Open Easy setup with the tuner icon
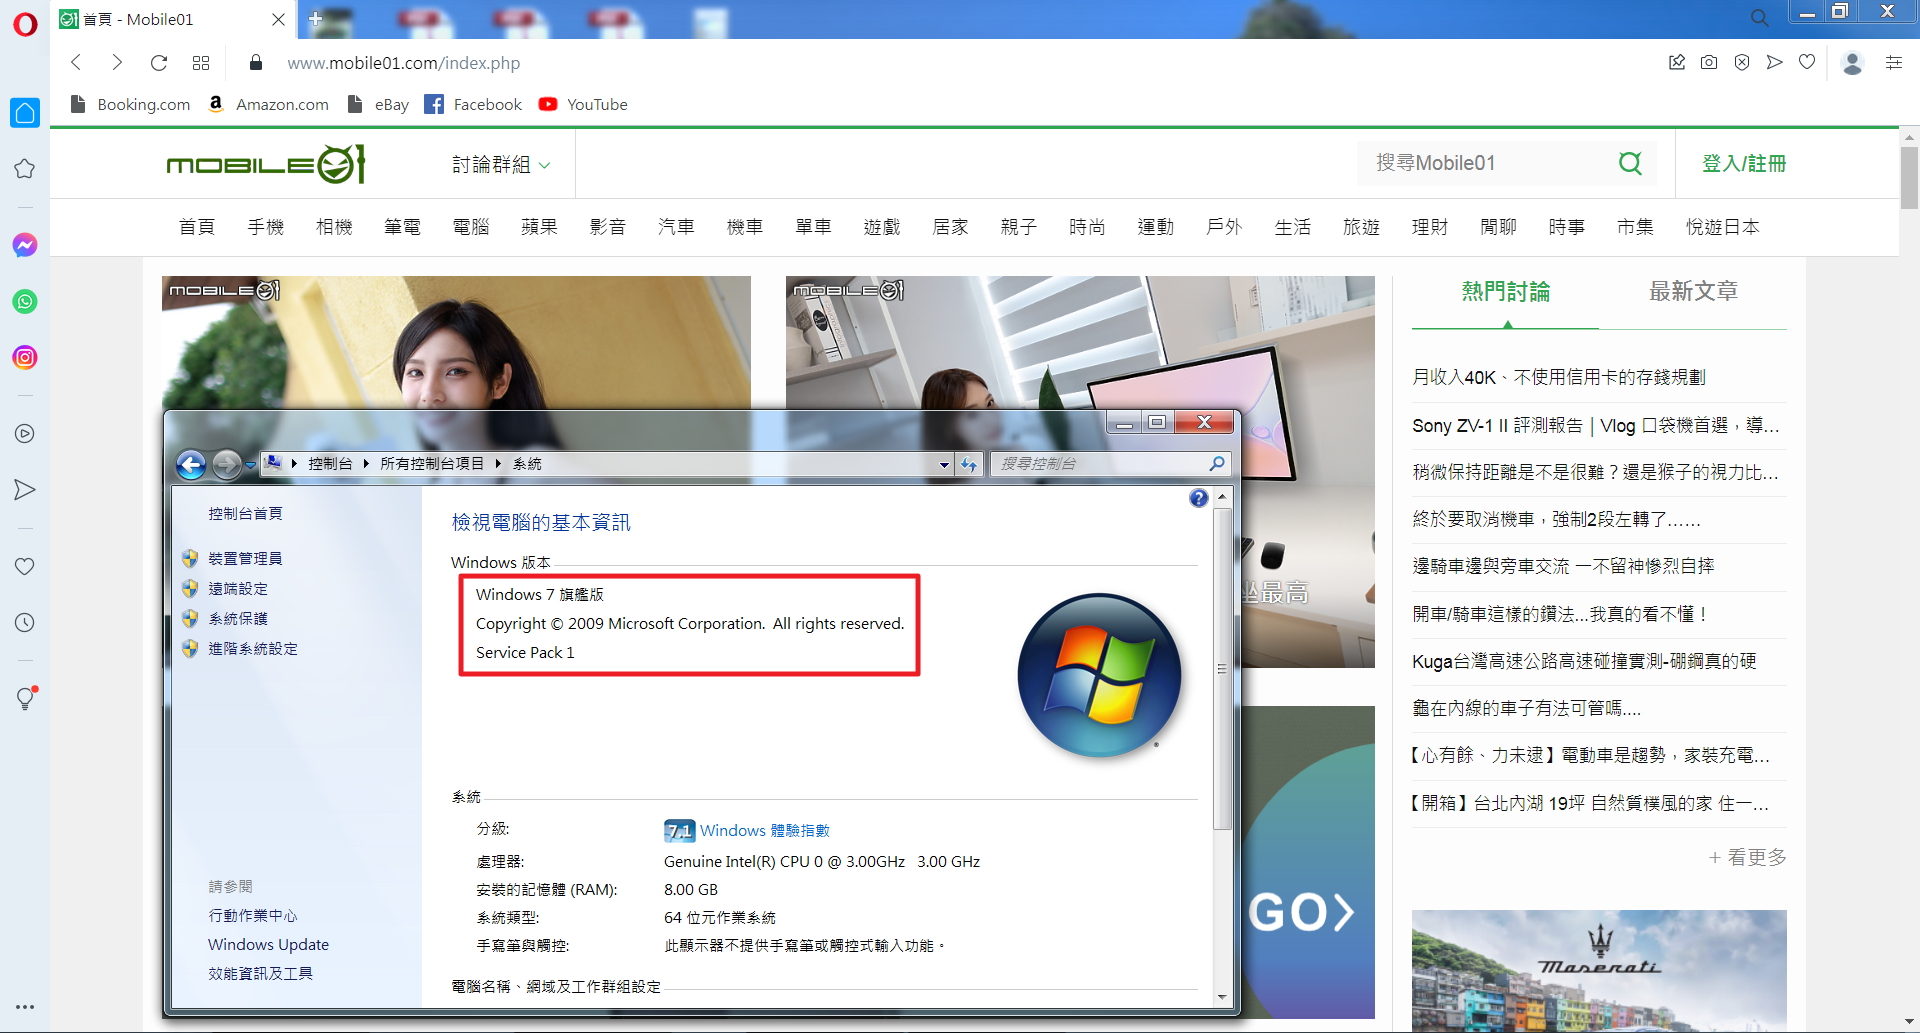Viewport: 1920px width, 1033px height. pyautogui.click(x=1894, y=62)
